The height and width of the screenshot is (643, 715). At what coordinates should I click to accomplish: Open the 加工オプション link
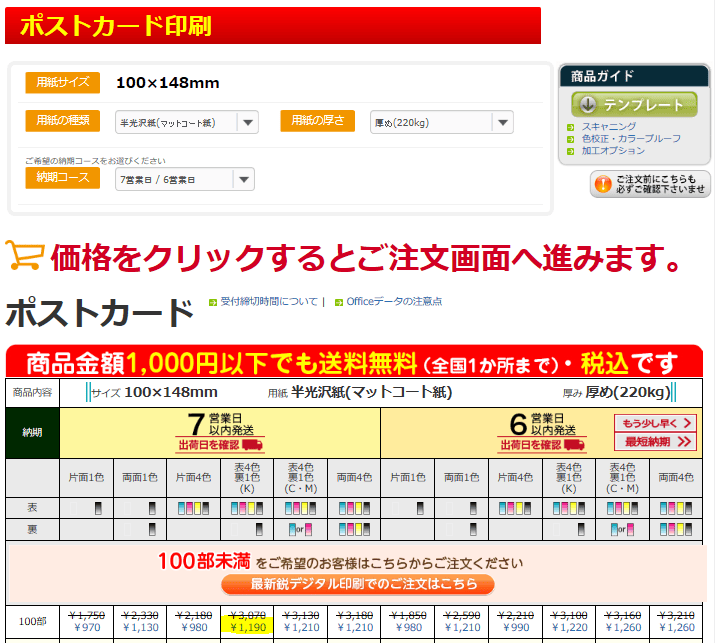[x=612, y=151]
